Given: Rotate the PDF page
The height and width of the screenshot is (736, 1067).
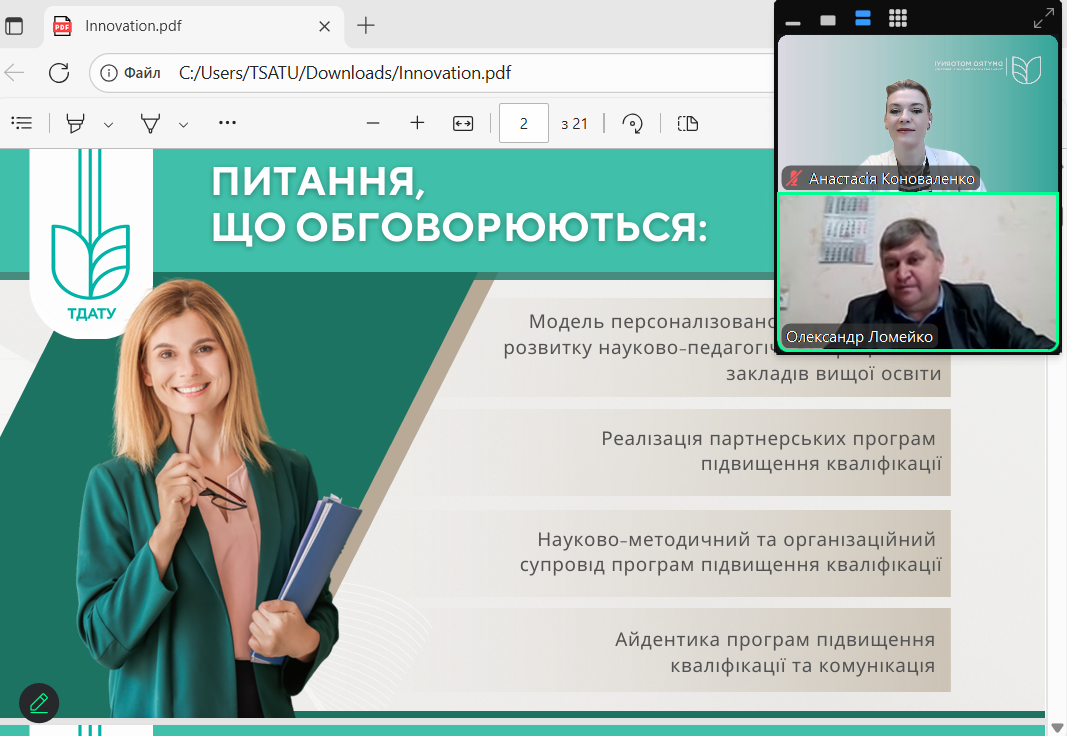Looking at the screenshot, I should pyautogui.click(x=633, y=123).
